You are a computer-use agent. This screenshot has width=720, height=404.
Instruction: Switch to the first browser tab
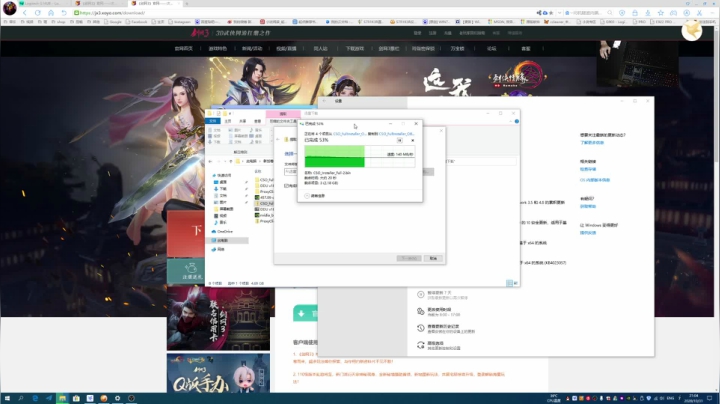[x=45, y=3]
